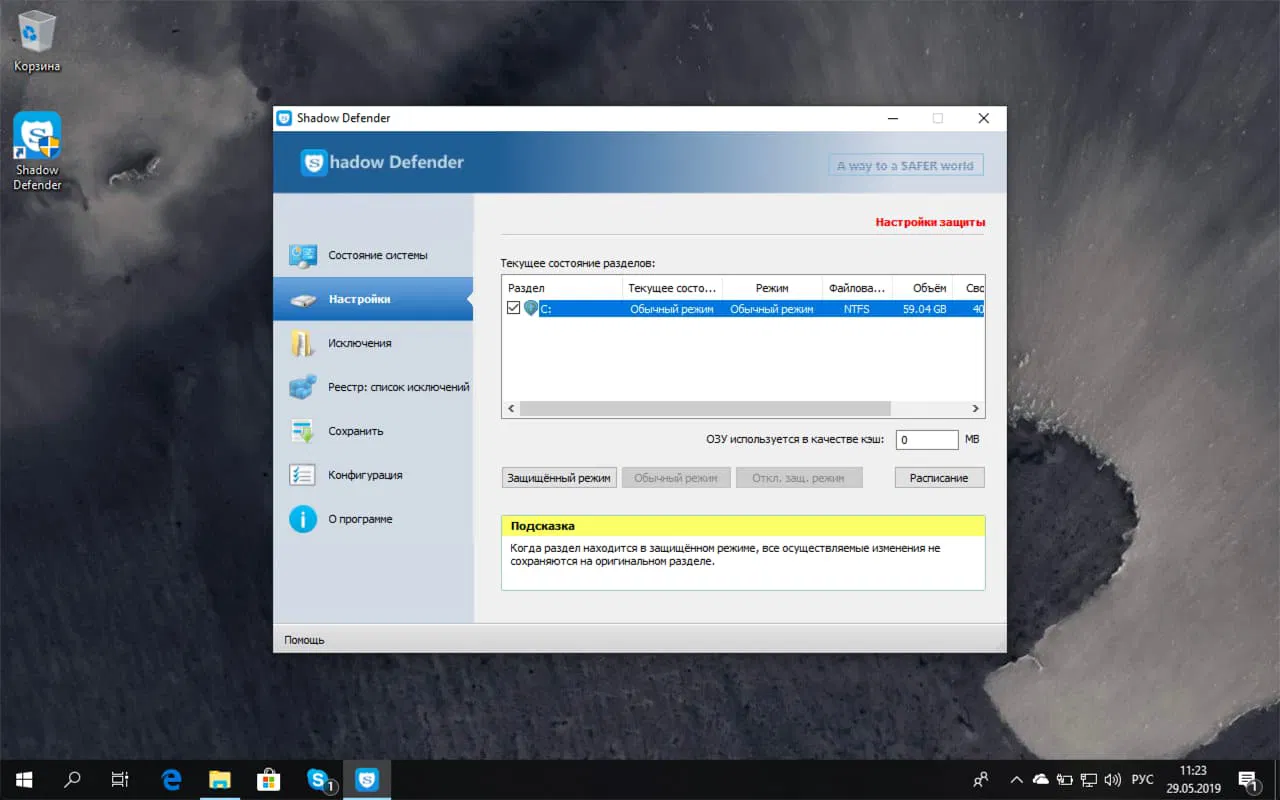Click the Shadow Defender taskbar button
Screen dimensions: 1280x800
point(367,779)
